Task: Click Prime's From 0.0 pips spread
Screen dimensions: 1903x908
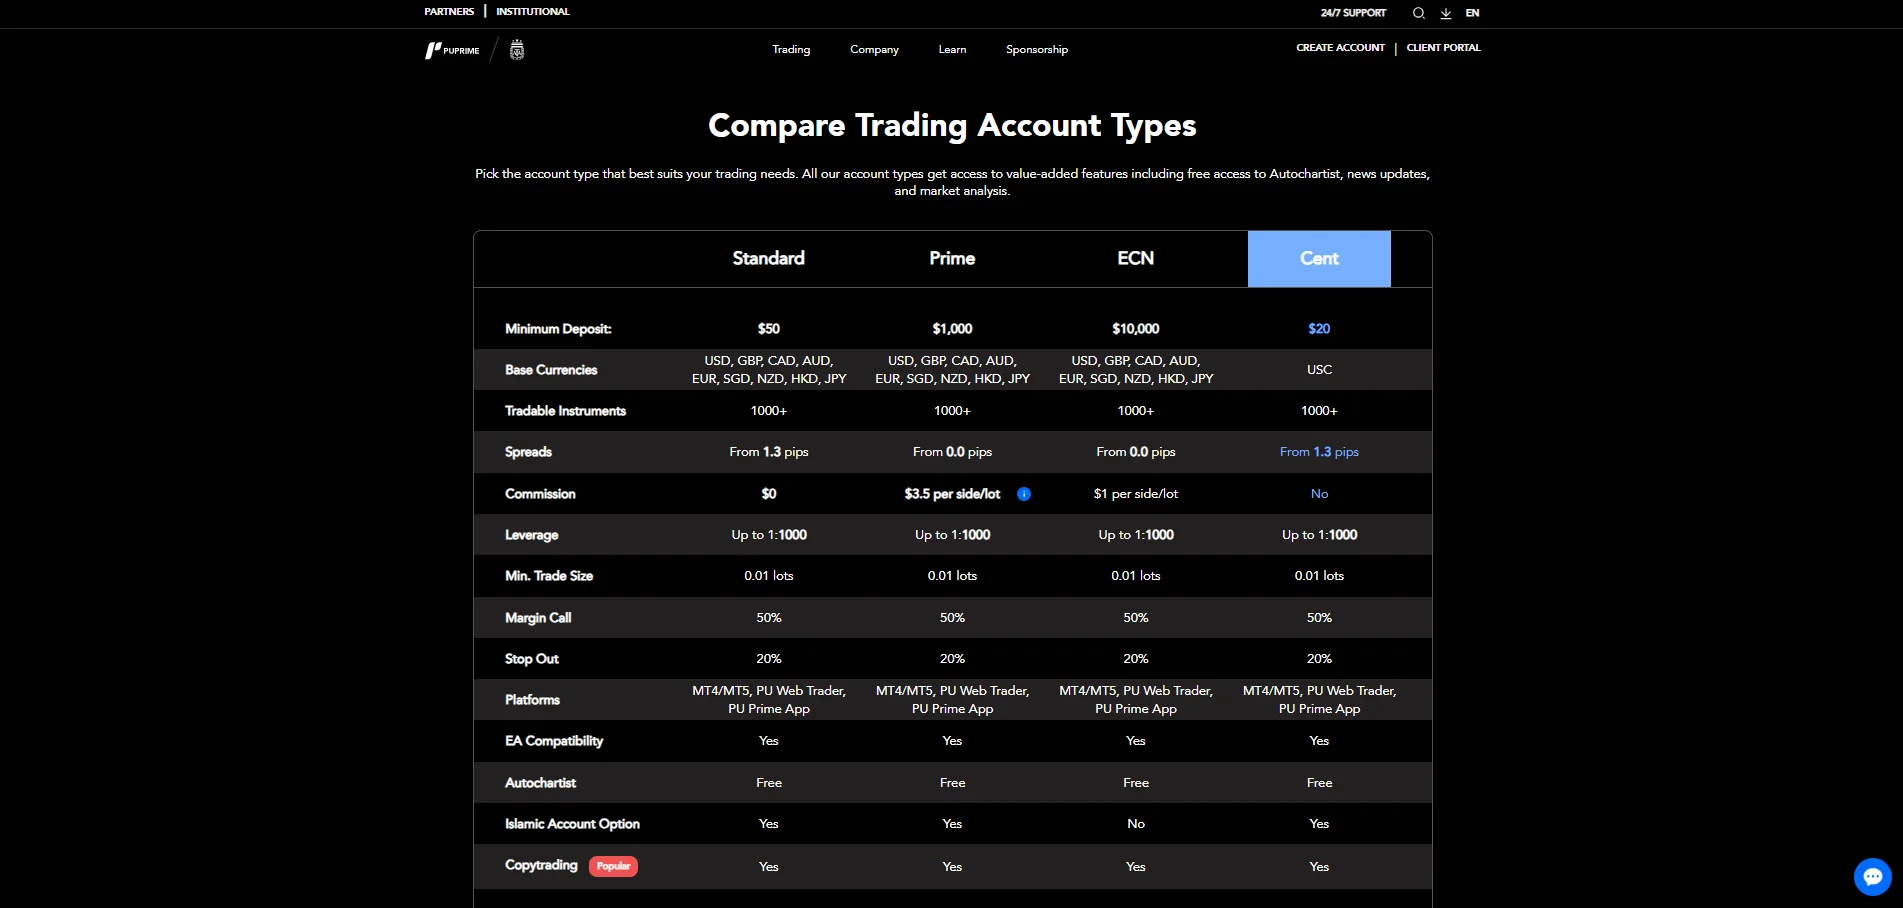Action: [952, 452]
